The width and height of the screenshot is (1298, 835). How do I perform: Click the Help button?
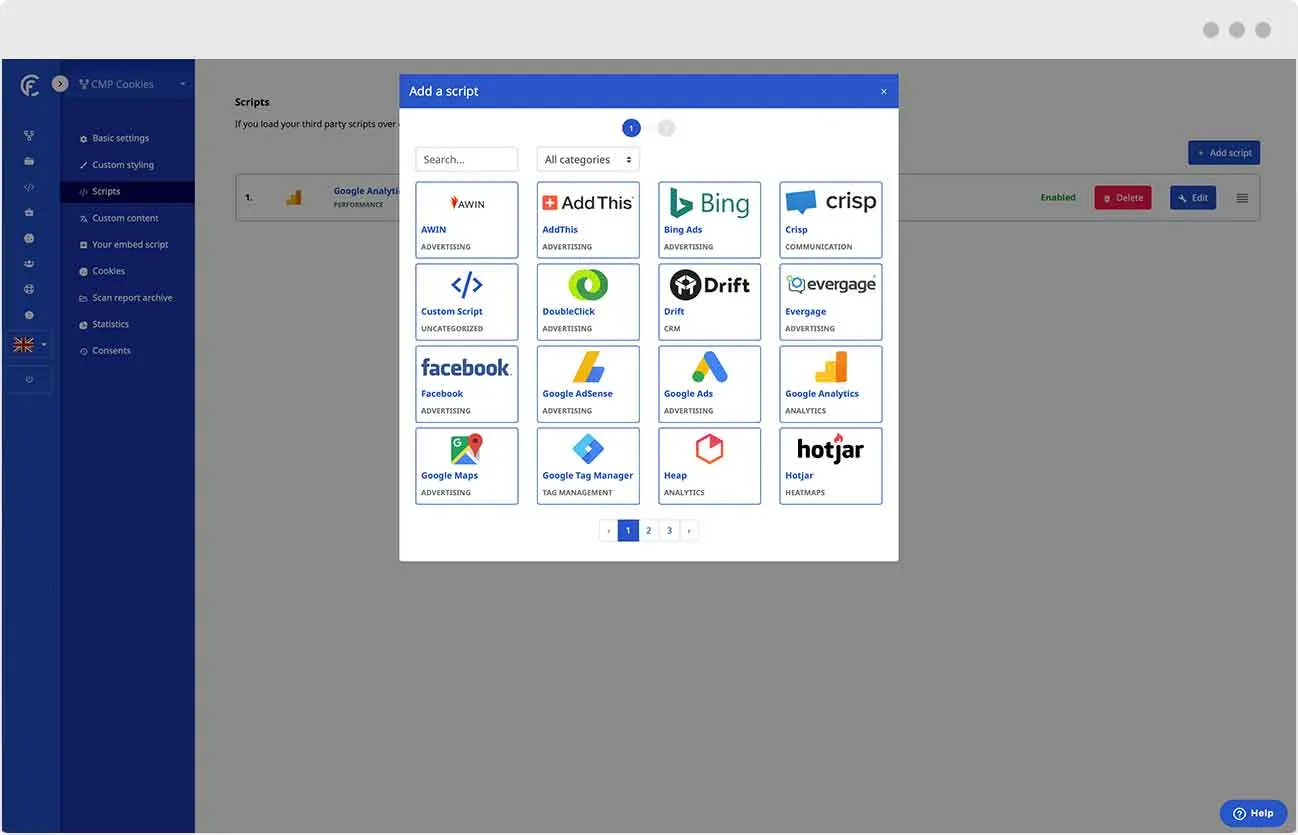[x=1253, y=813]
